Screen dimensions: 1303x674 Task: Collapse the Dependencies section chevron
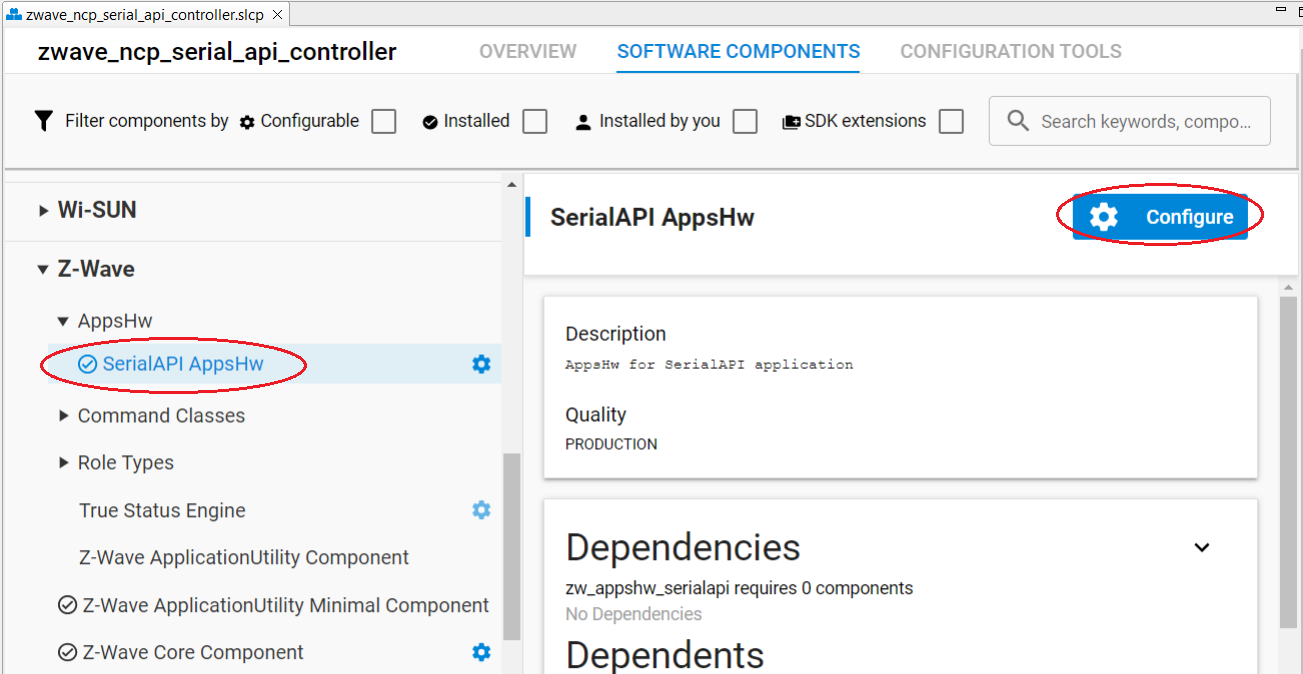click(1202, 547)
